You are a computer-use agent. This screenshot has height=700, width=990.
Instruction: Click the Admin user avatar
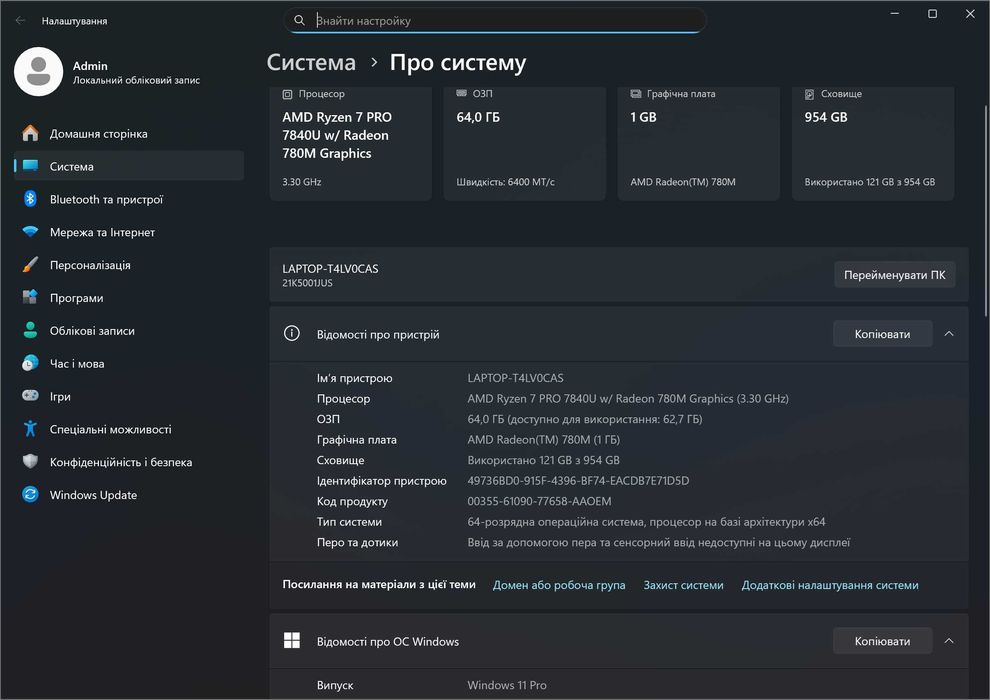coord(39,71)
